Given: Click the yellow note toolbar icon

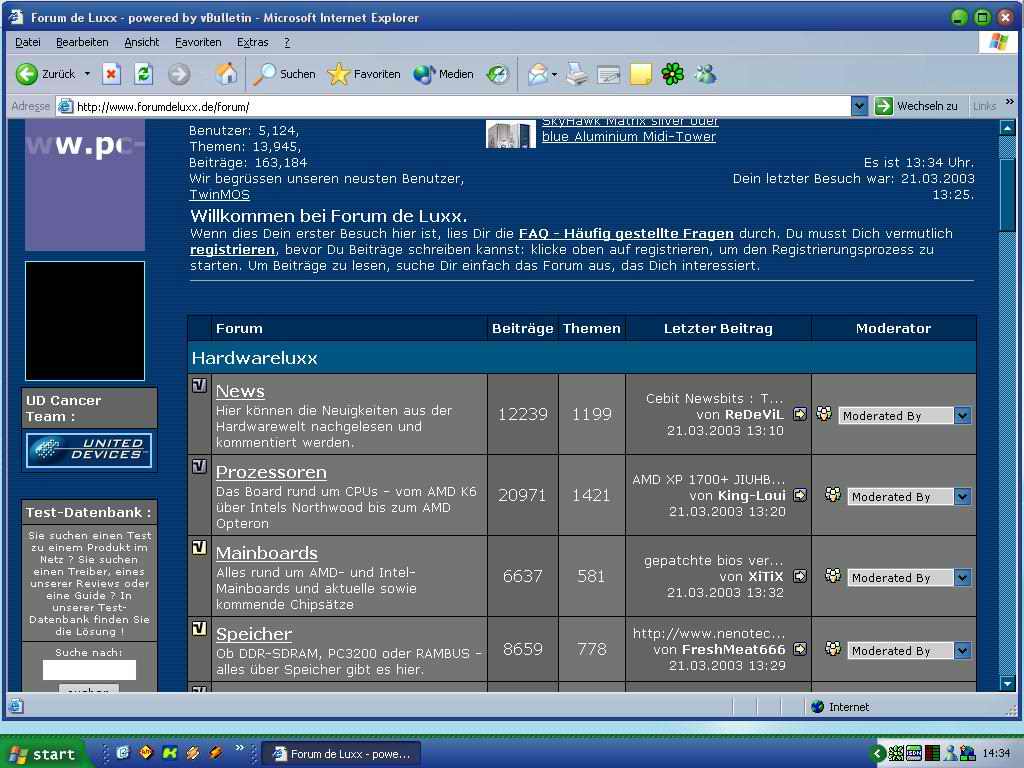Looking at the screenshot, I should (x=641, y=74).
